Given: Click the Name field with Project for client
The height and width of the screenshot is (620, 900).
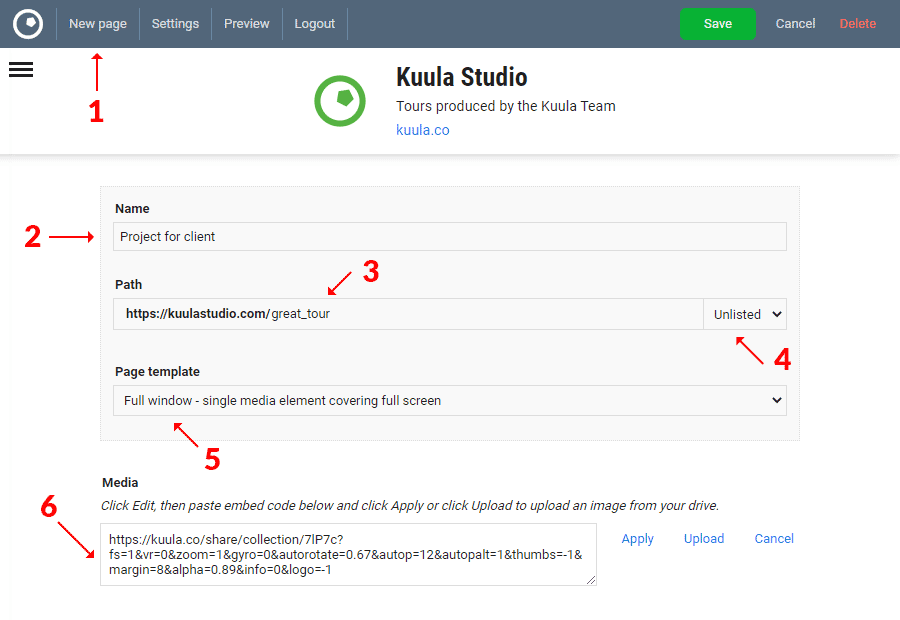Looking at the screenshot, I should [449, 237].
